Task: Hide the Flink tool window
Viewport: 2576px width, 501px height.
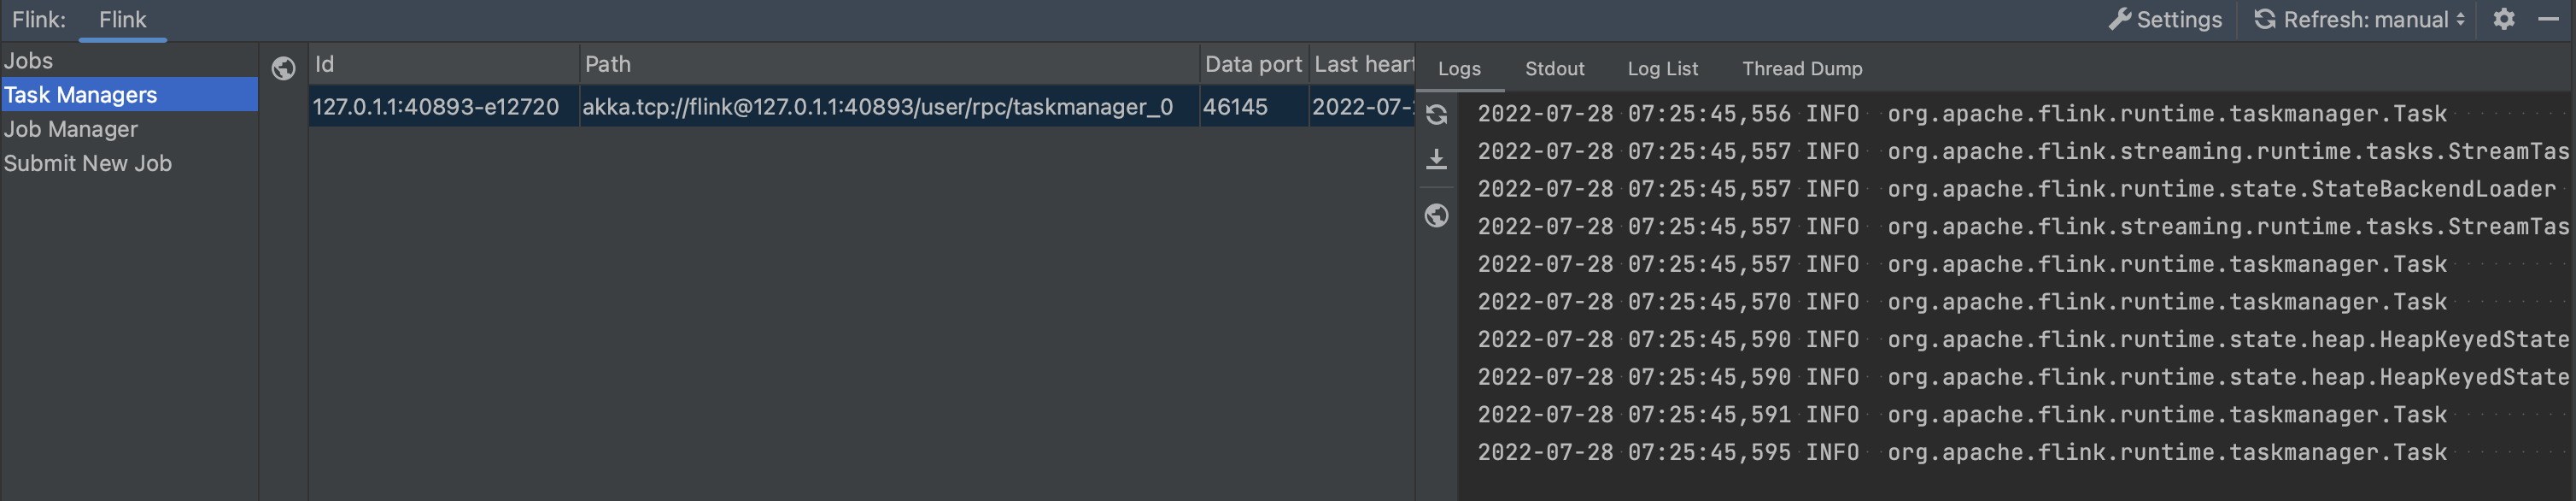Action: [x=2549, y=19]
